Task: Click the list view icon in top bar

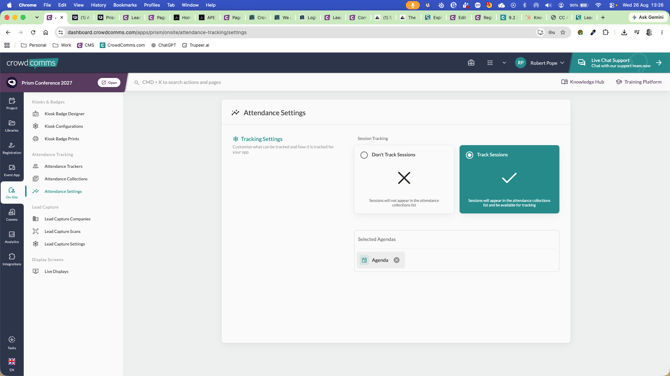Action: pyautogui.click(x=490, y=63)
